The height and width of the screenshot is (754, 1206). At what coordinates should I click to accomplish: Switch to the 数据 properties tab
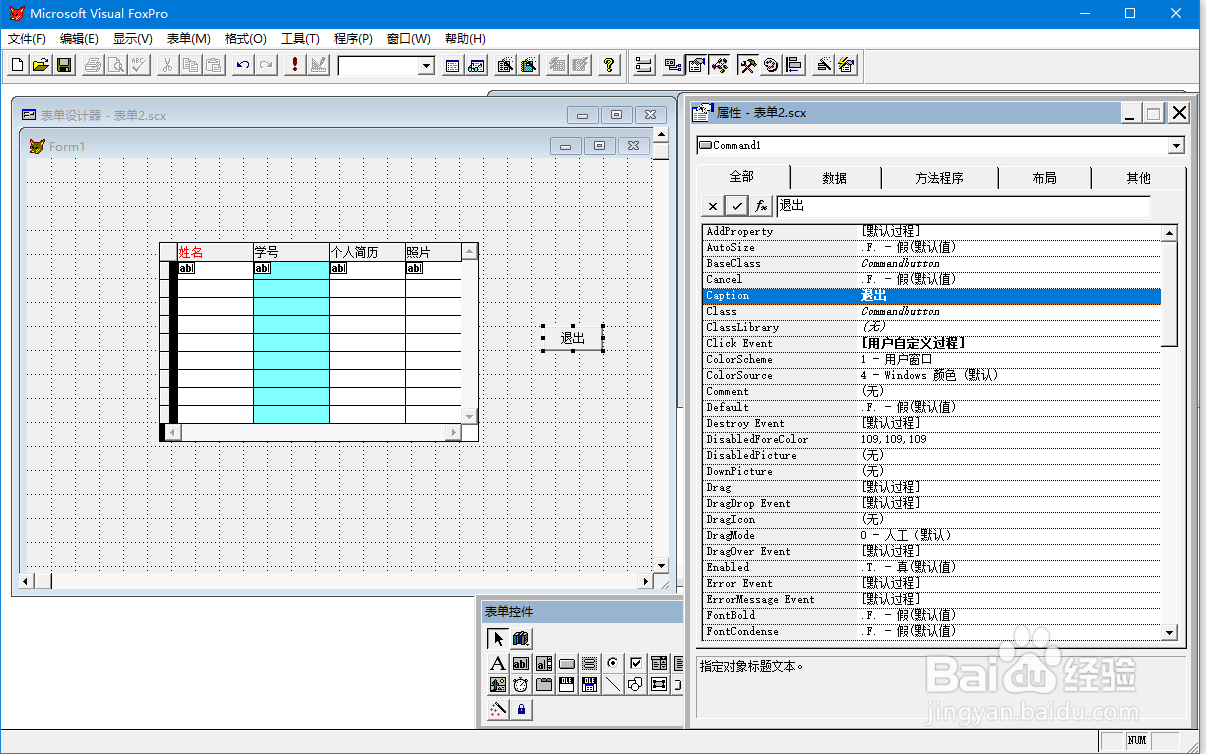(835, 178)
